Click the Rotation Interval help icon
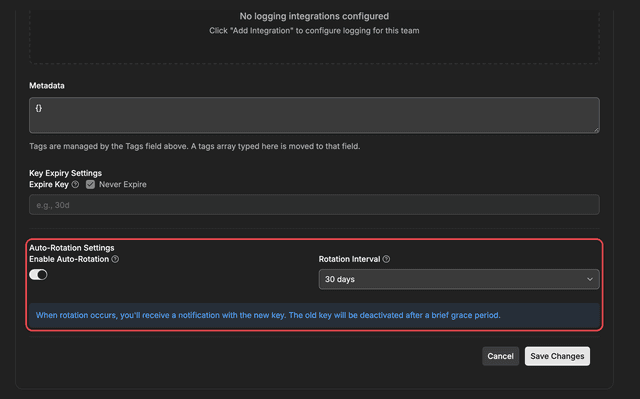 pyautogui.click(x=386, y=259)
